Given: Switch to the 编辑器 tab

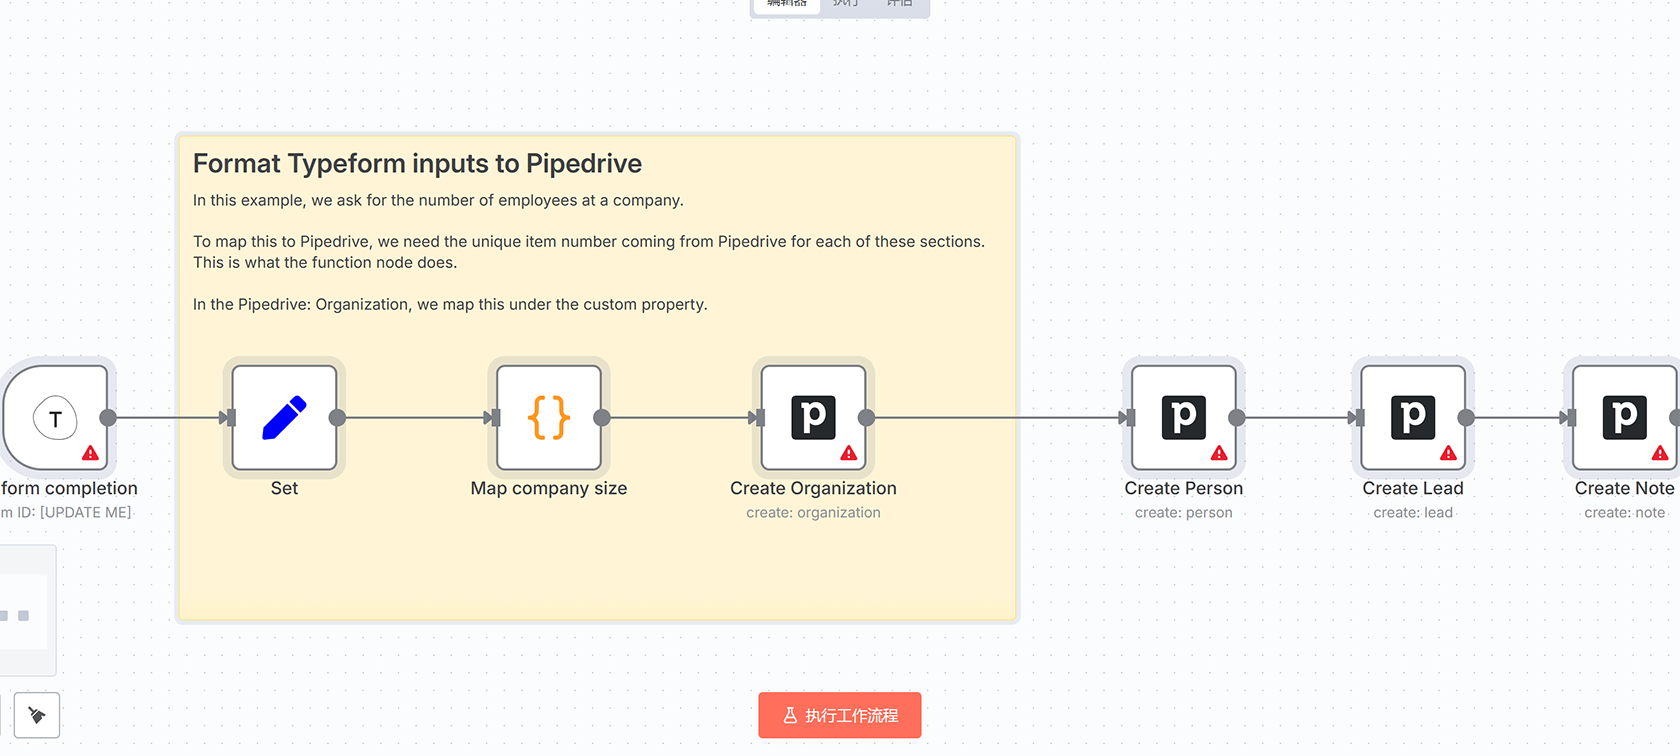Looking at the screenshot, I should pos(787,4).
